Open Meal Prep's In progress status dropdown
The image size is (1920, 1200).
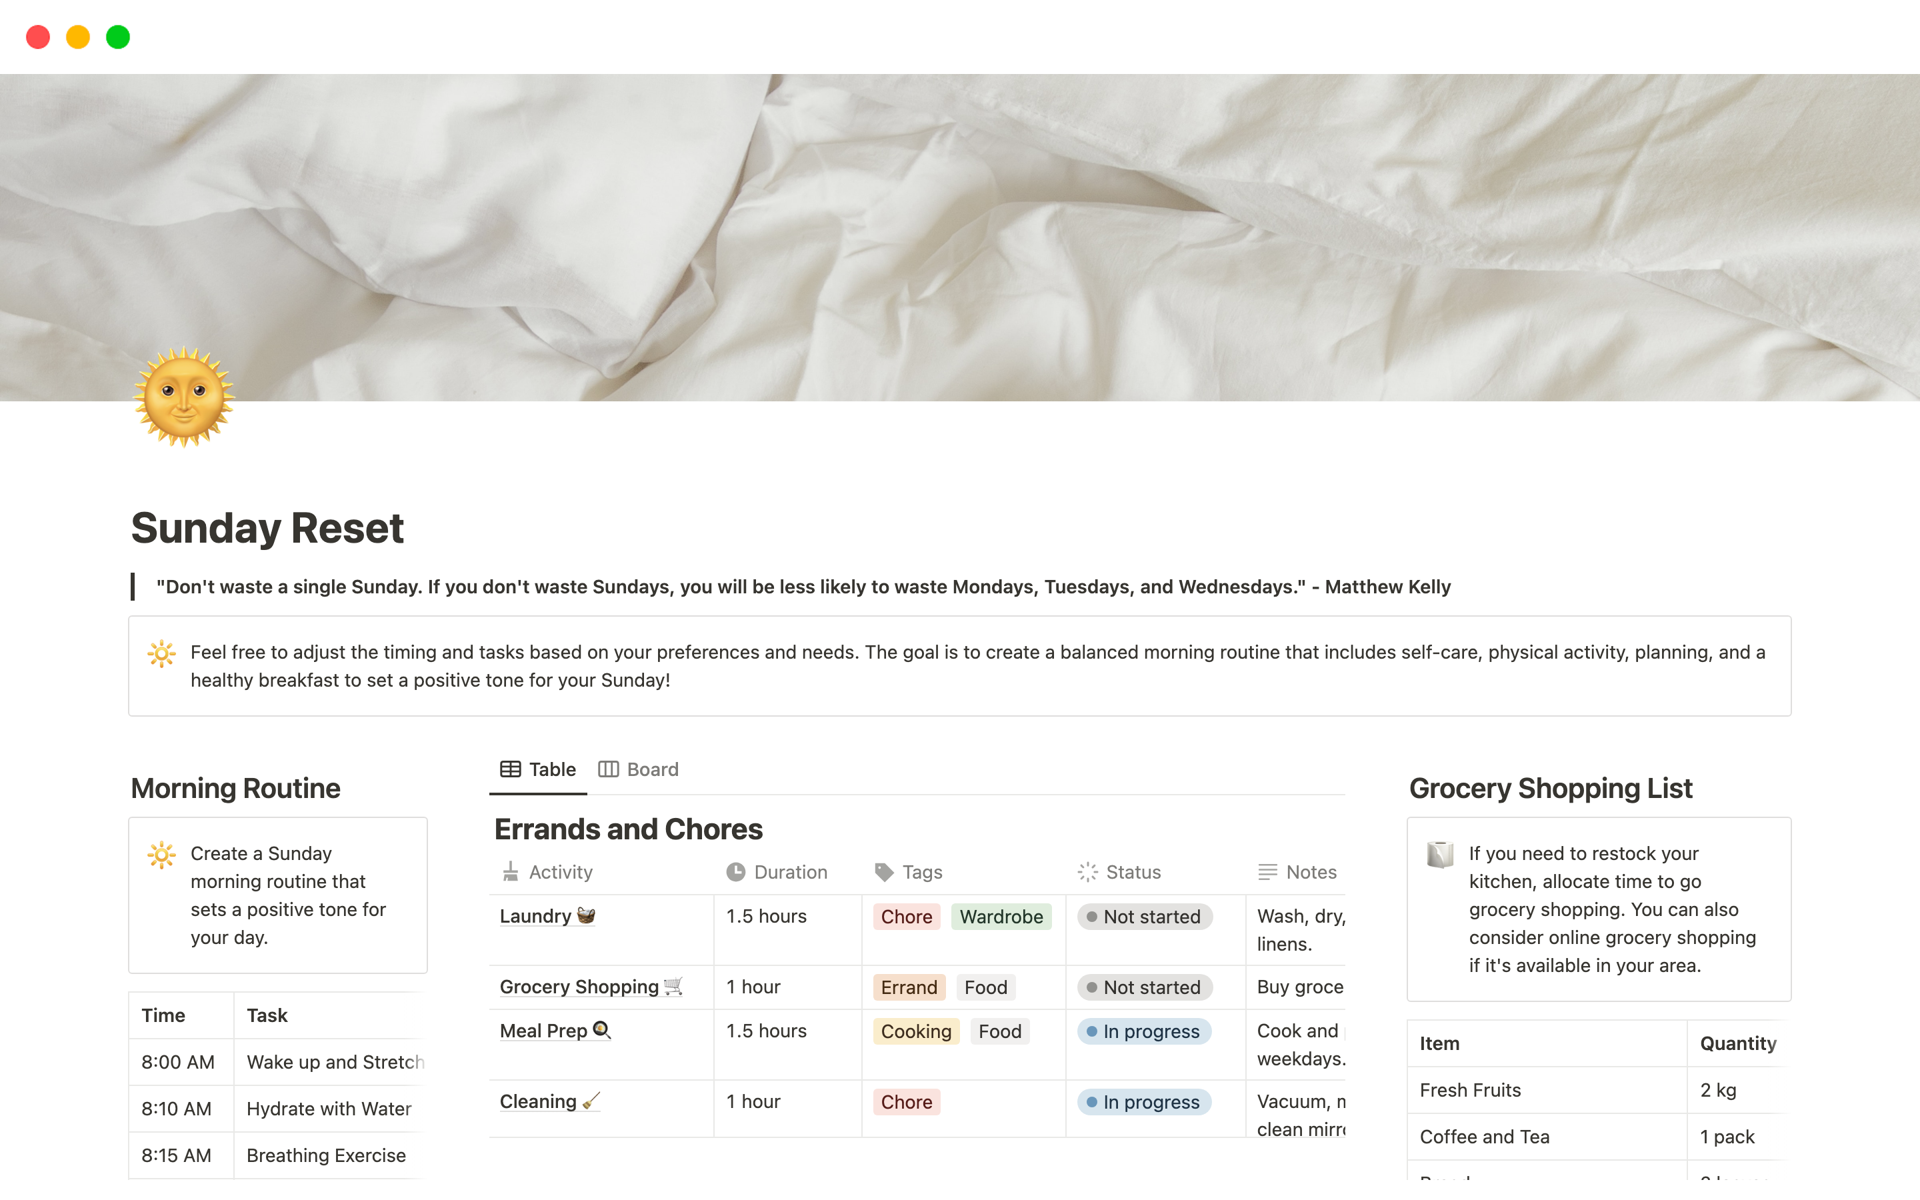point(1144,1032)
